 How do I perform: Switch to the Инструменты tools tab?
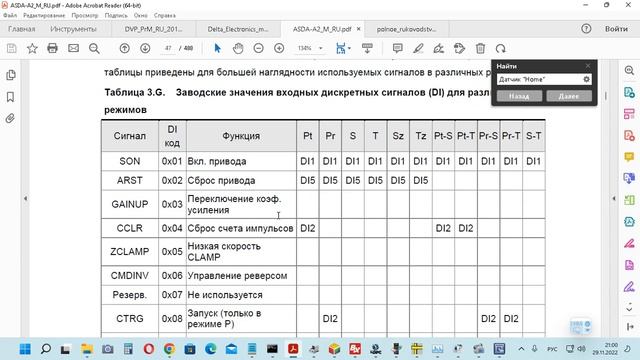tap(73, 29)
